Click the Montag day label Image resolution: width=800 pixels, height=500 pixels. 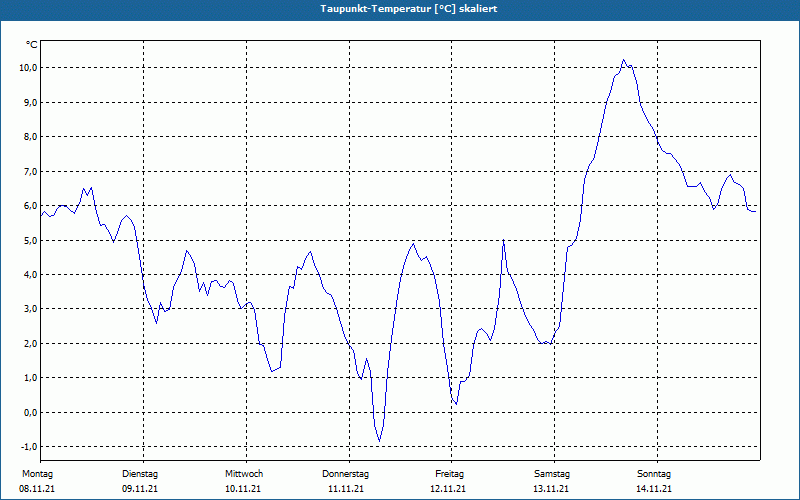(37, 474)
